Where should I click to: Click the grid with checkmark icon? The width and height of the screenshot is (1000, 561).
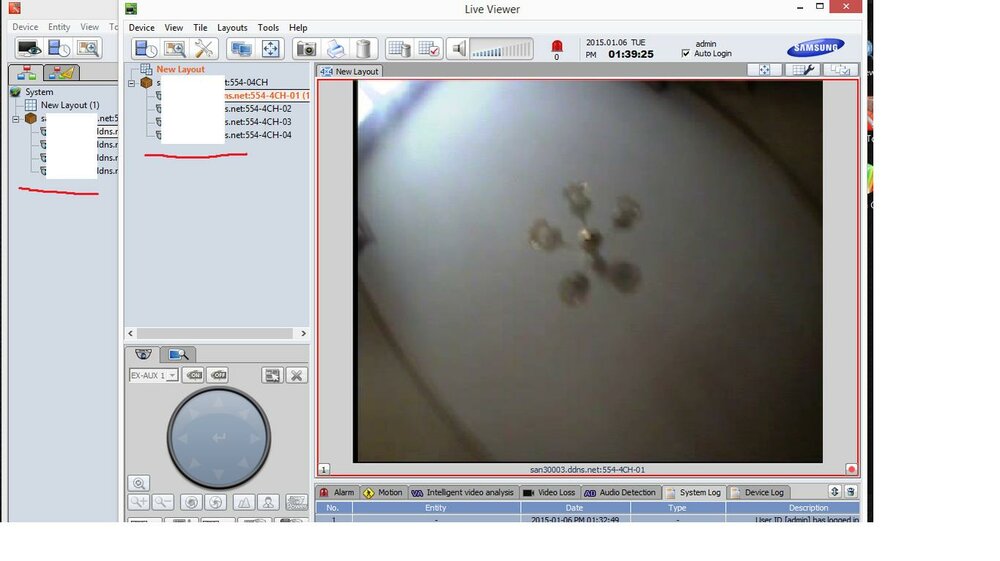click(429, 48)
